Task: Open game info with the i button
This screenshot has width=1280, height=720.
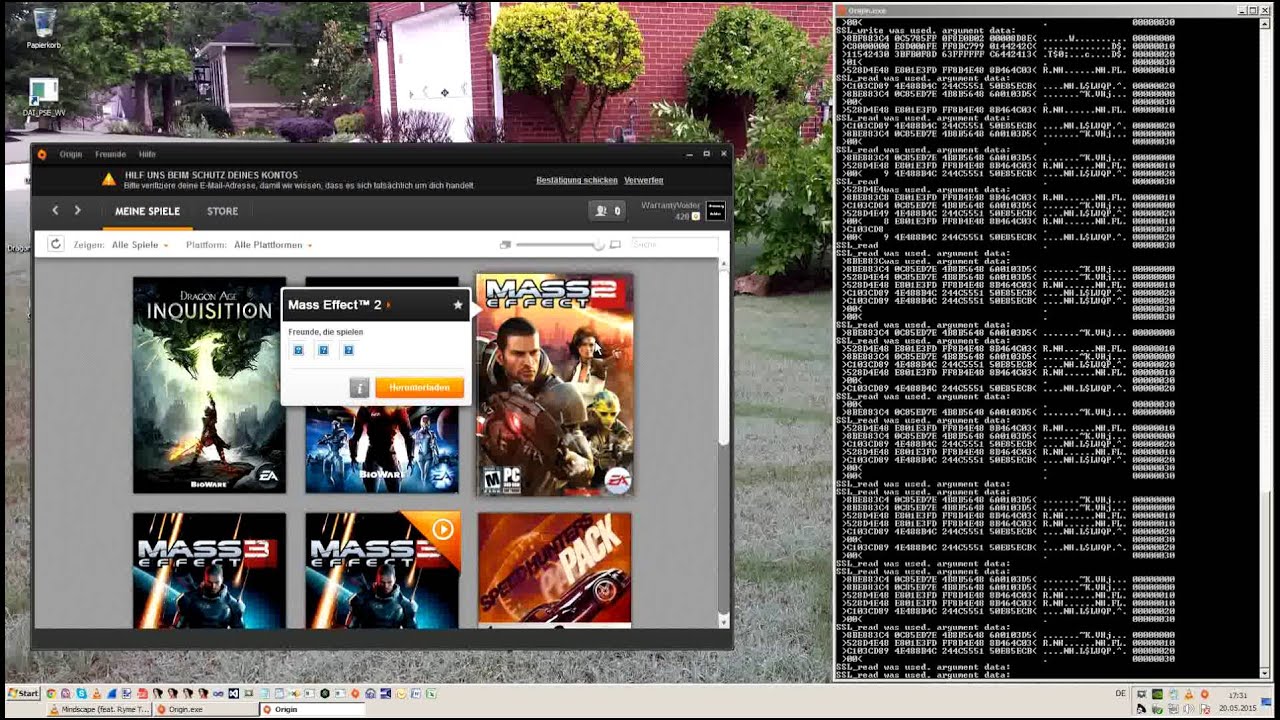Action: click(x=359, y=388)
